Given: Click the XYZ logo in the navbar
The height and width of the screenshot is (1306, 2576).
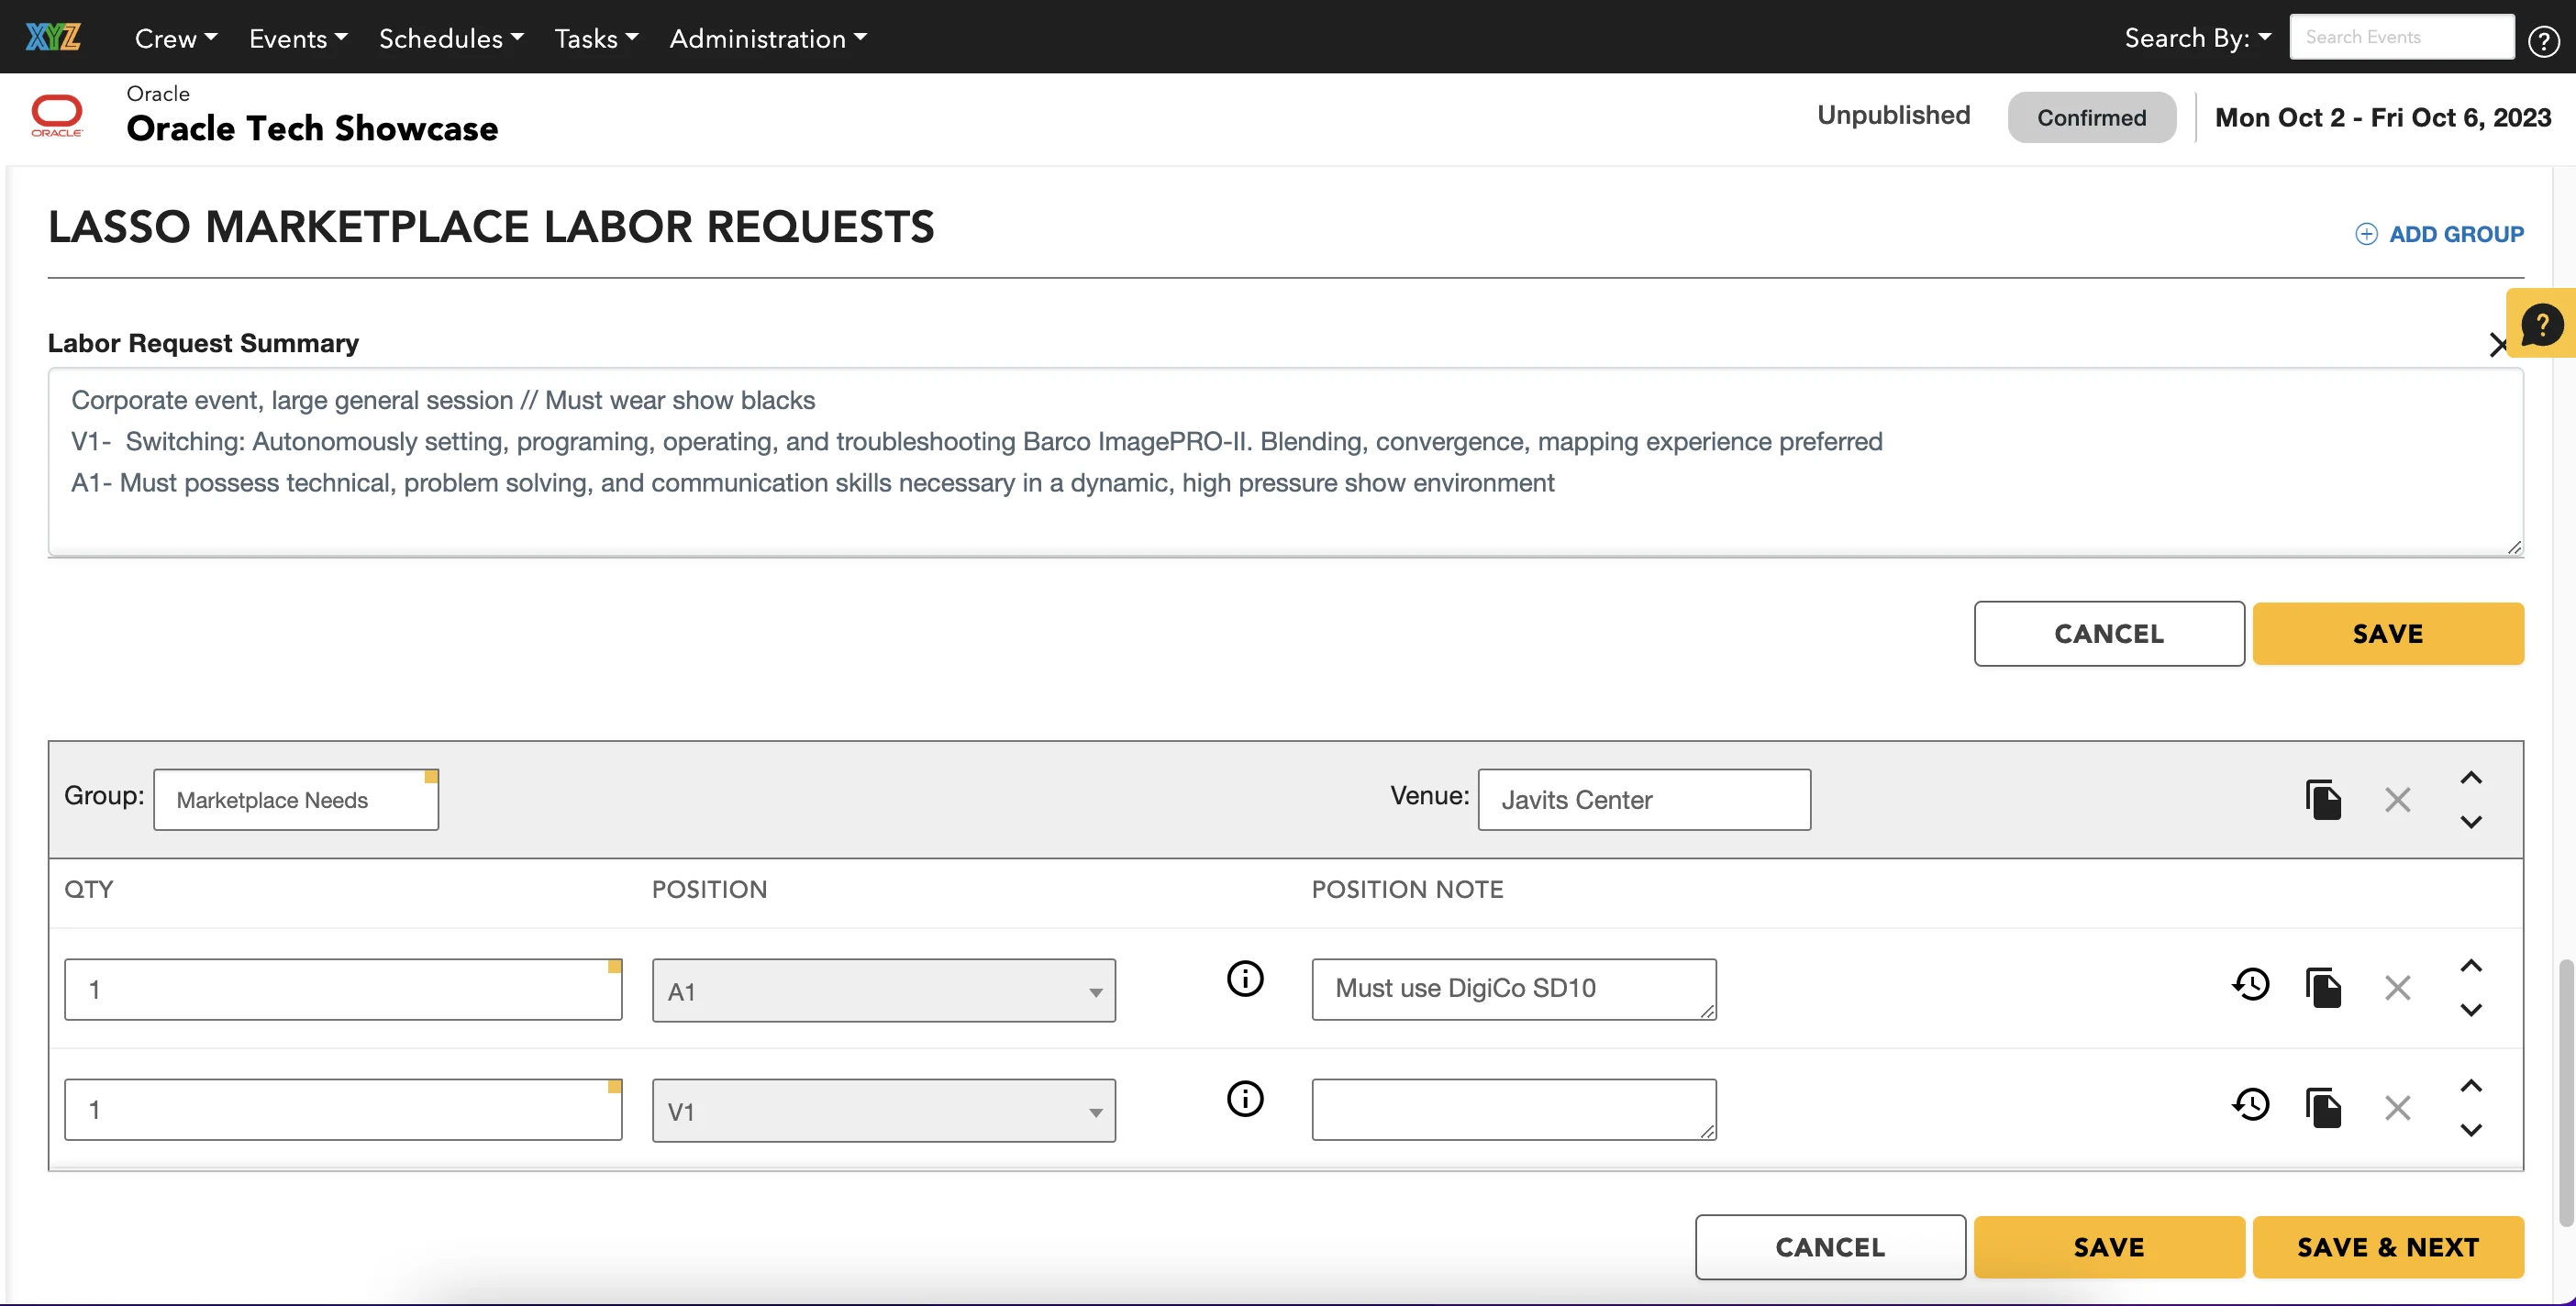Looking at the screenshot, I should pos(53,38).
